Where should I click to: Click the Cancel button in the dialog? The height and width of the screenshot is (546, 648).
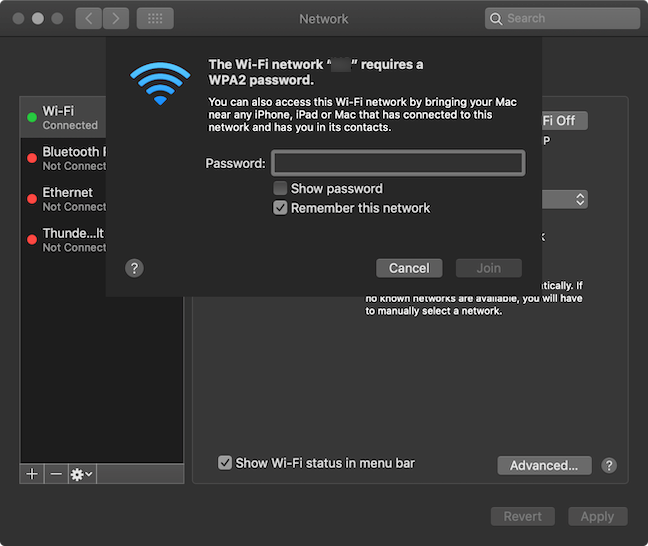point(409,268)
